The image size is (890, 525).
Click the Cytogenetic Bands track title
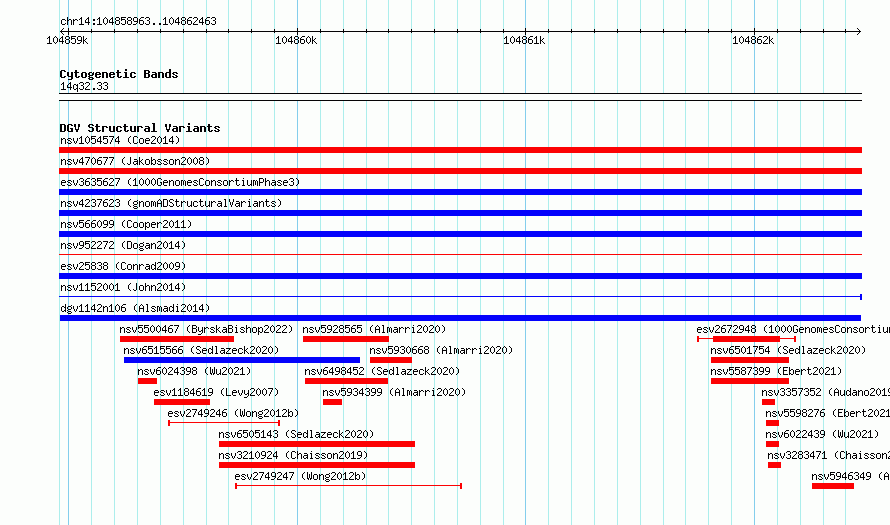[x=119, y=74]
